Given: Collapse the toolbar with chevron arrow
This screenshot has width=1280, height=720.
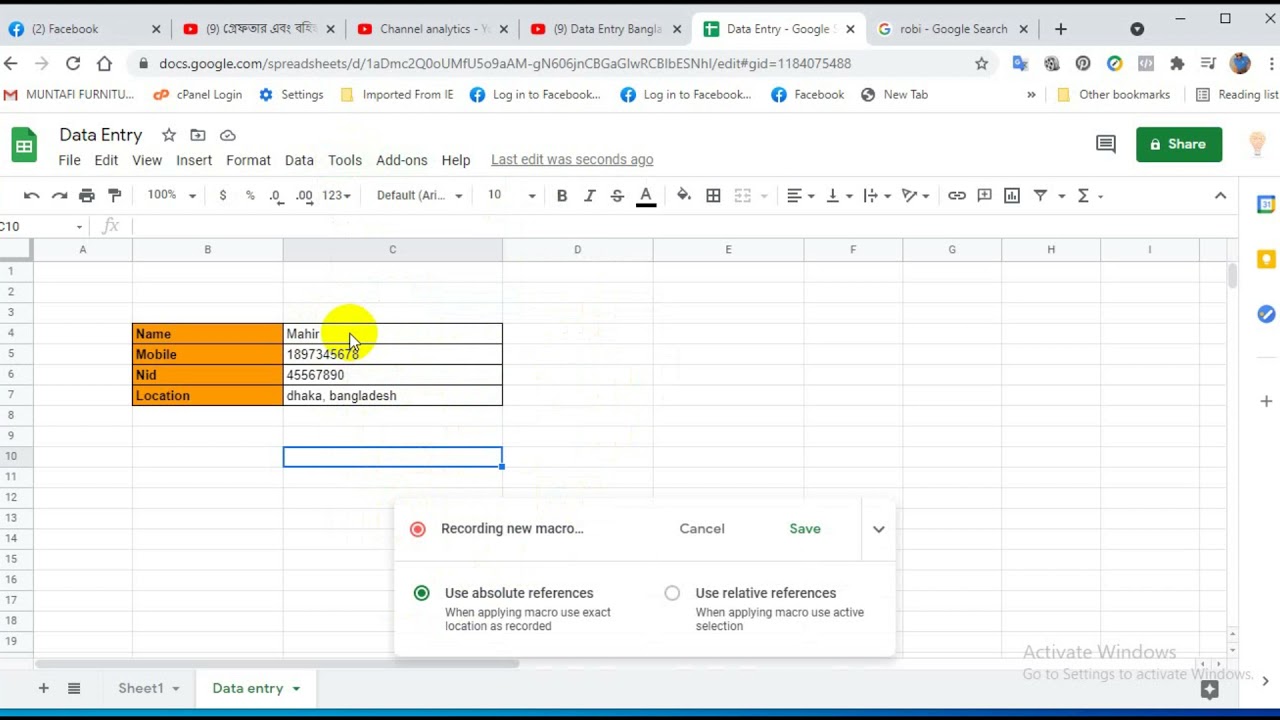Looking at the screenshot, I should pos(1220,196).
